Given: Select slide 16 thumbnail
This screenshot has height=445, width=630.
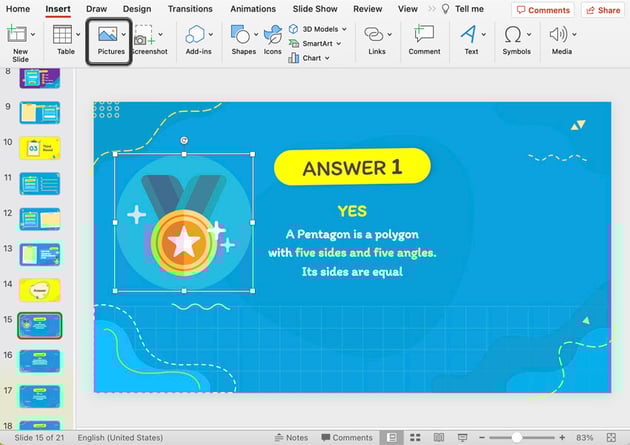Looking at the screenshot, I should (x=40, y=361).
